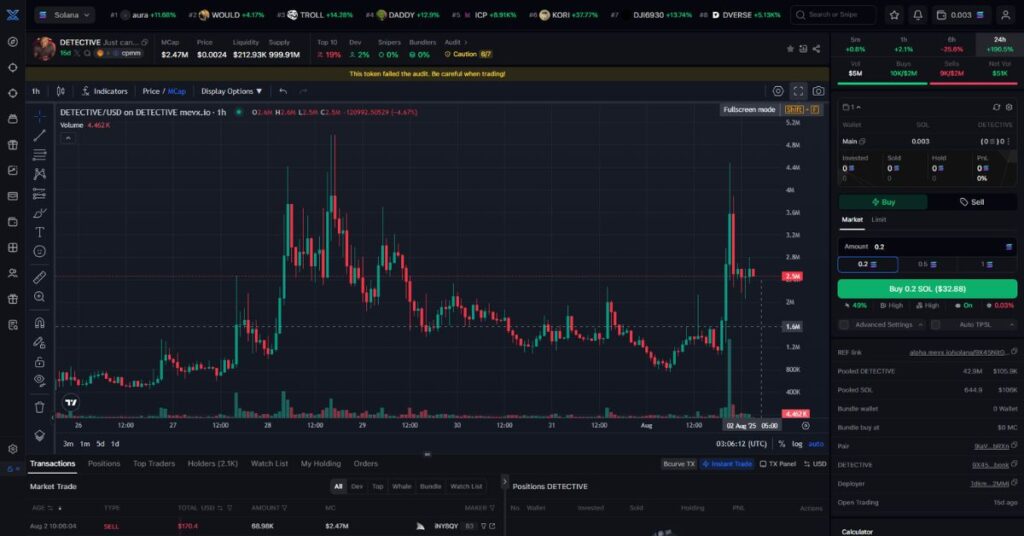Open the candlestick chart style picker

[61, 91]
